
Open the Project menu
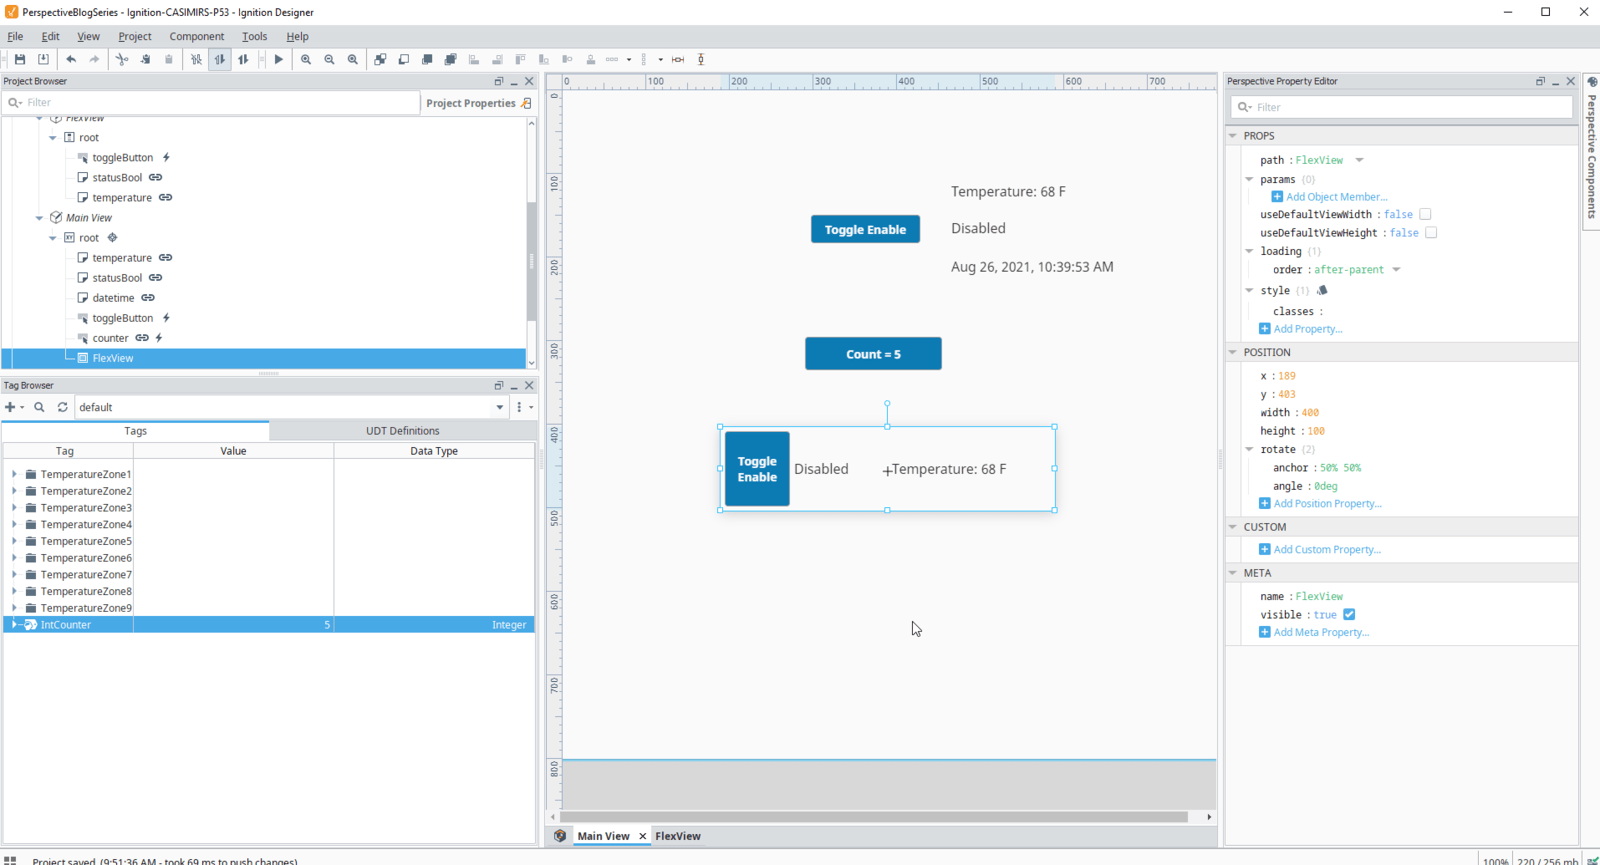[135, 36]
